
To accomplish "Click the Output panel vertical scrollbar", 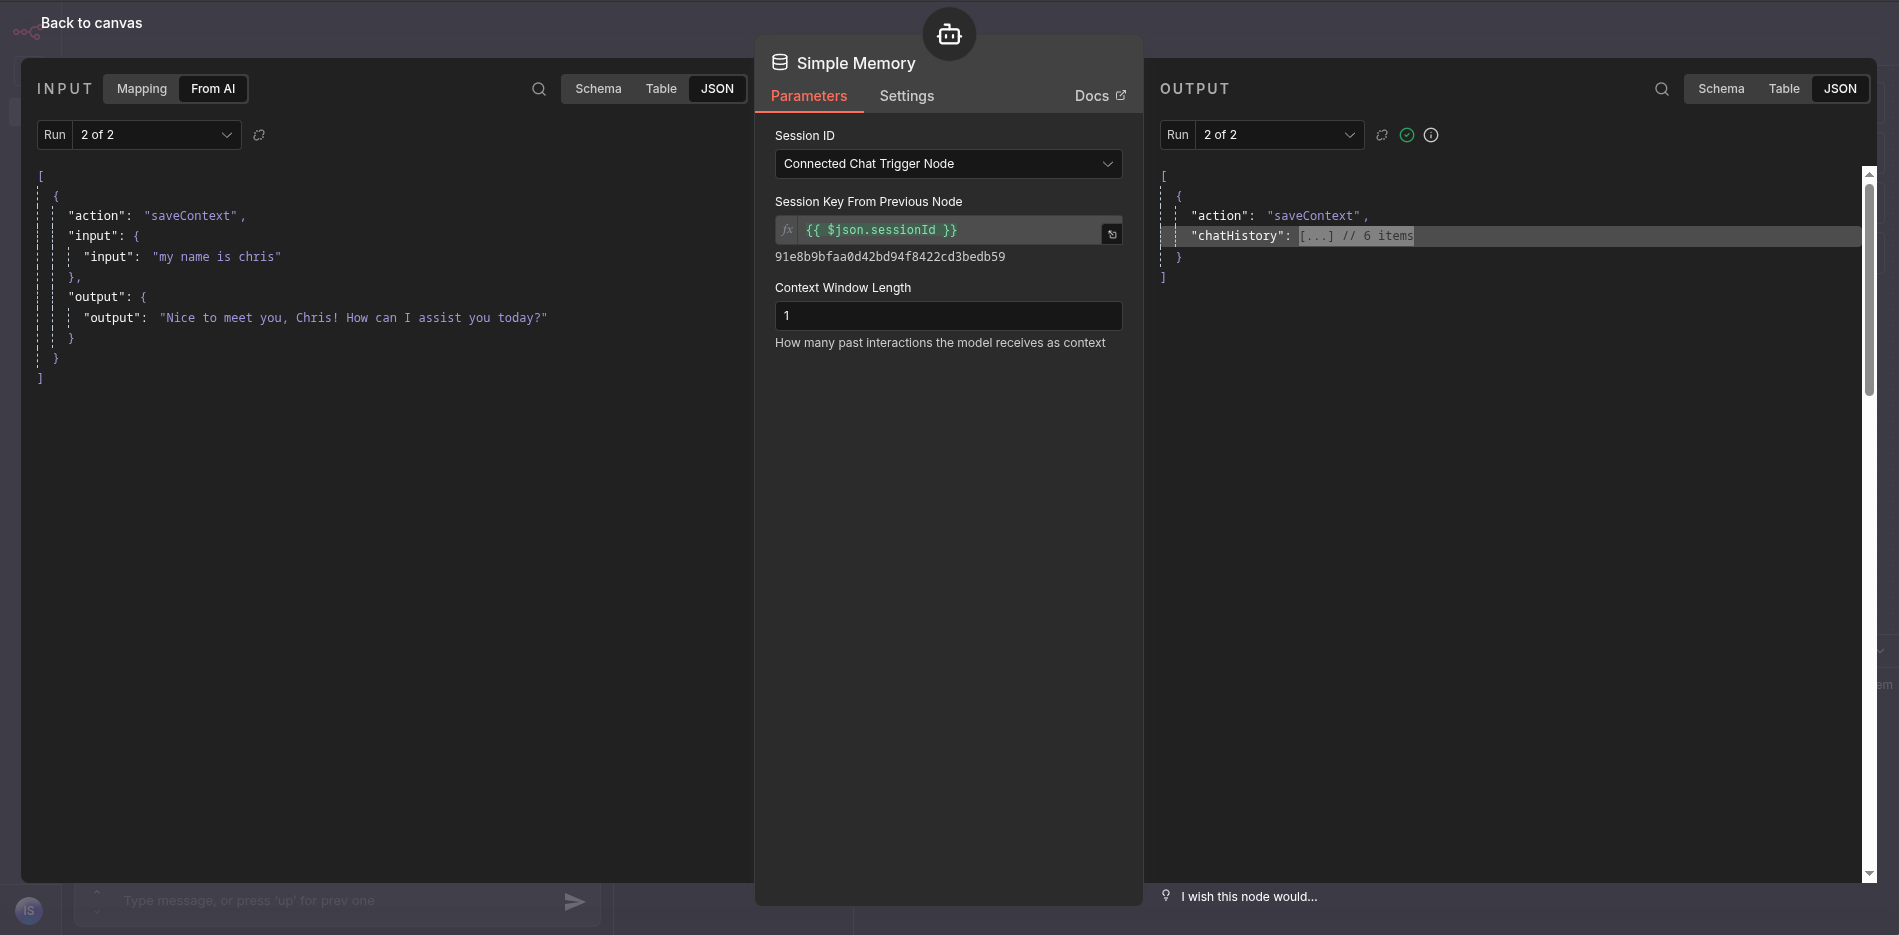I will [1869, 290].
